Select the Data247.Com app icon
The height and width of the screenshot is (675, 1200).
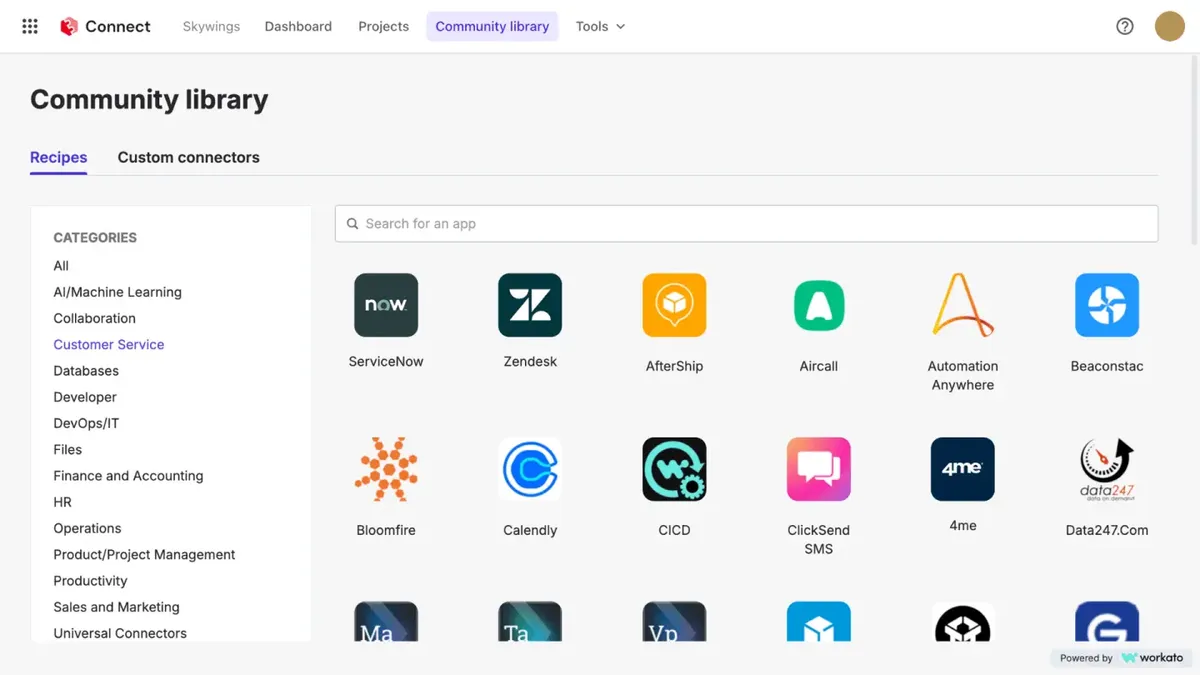pos(1107,469)
